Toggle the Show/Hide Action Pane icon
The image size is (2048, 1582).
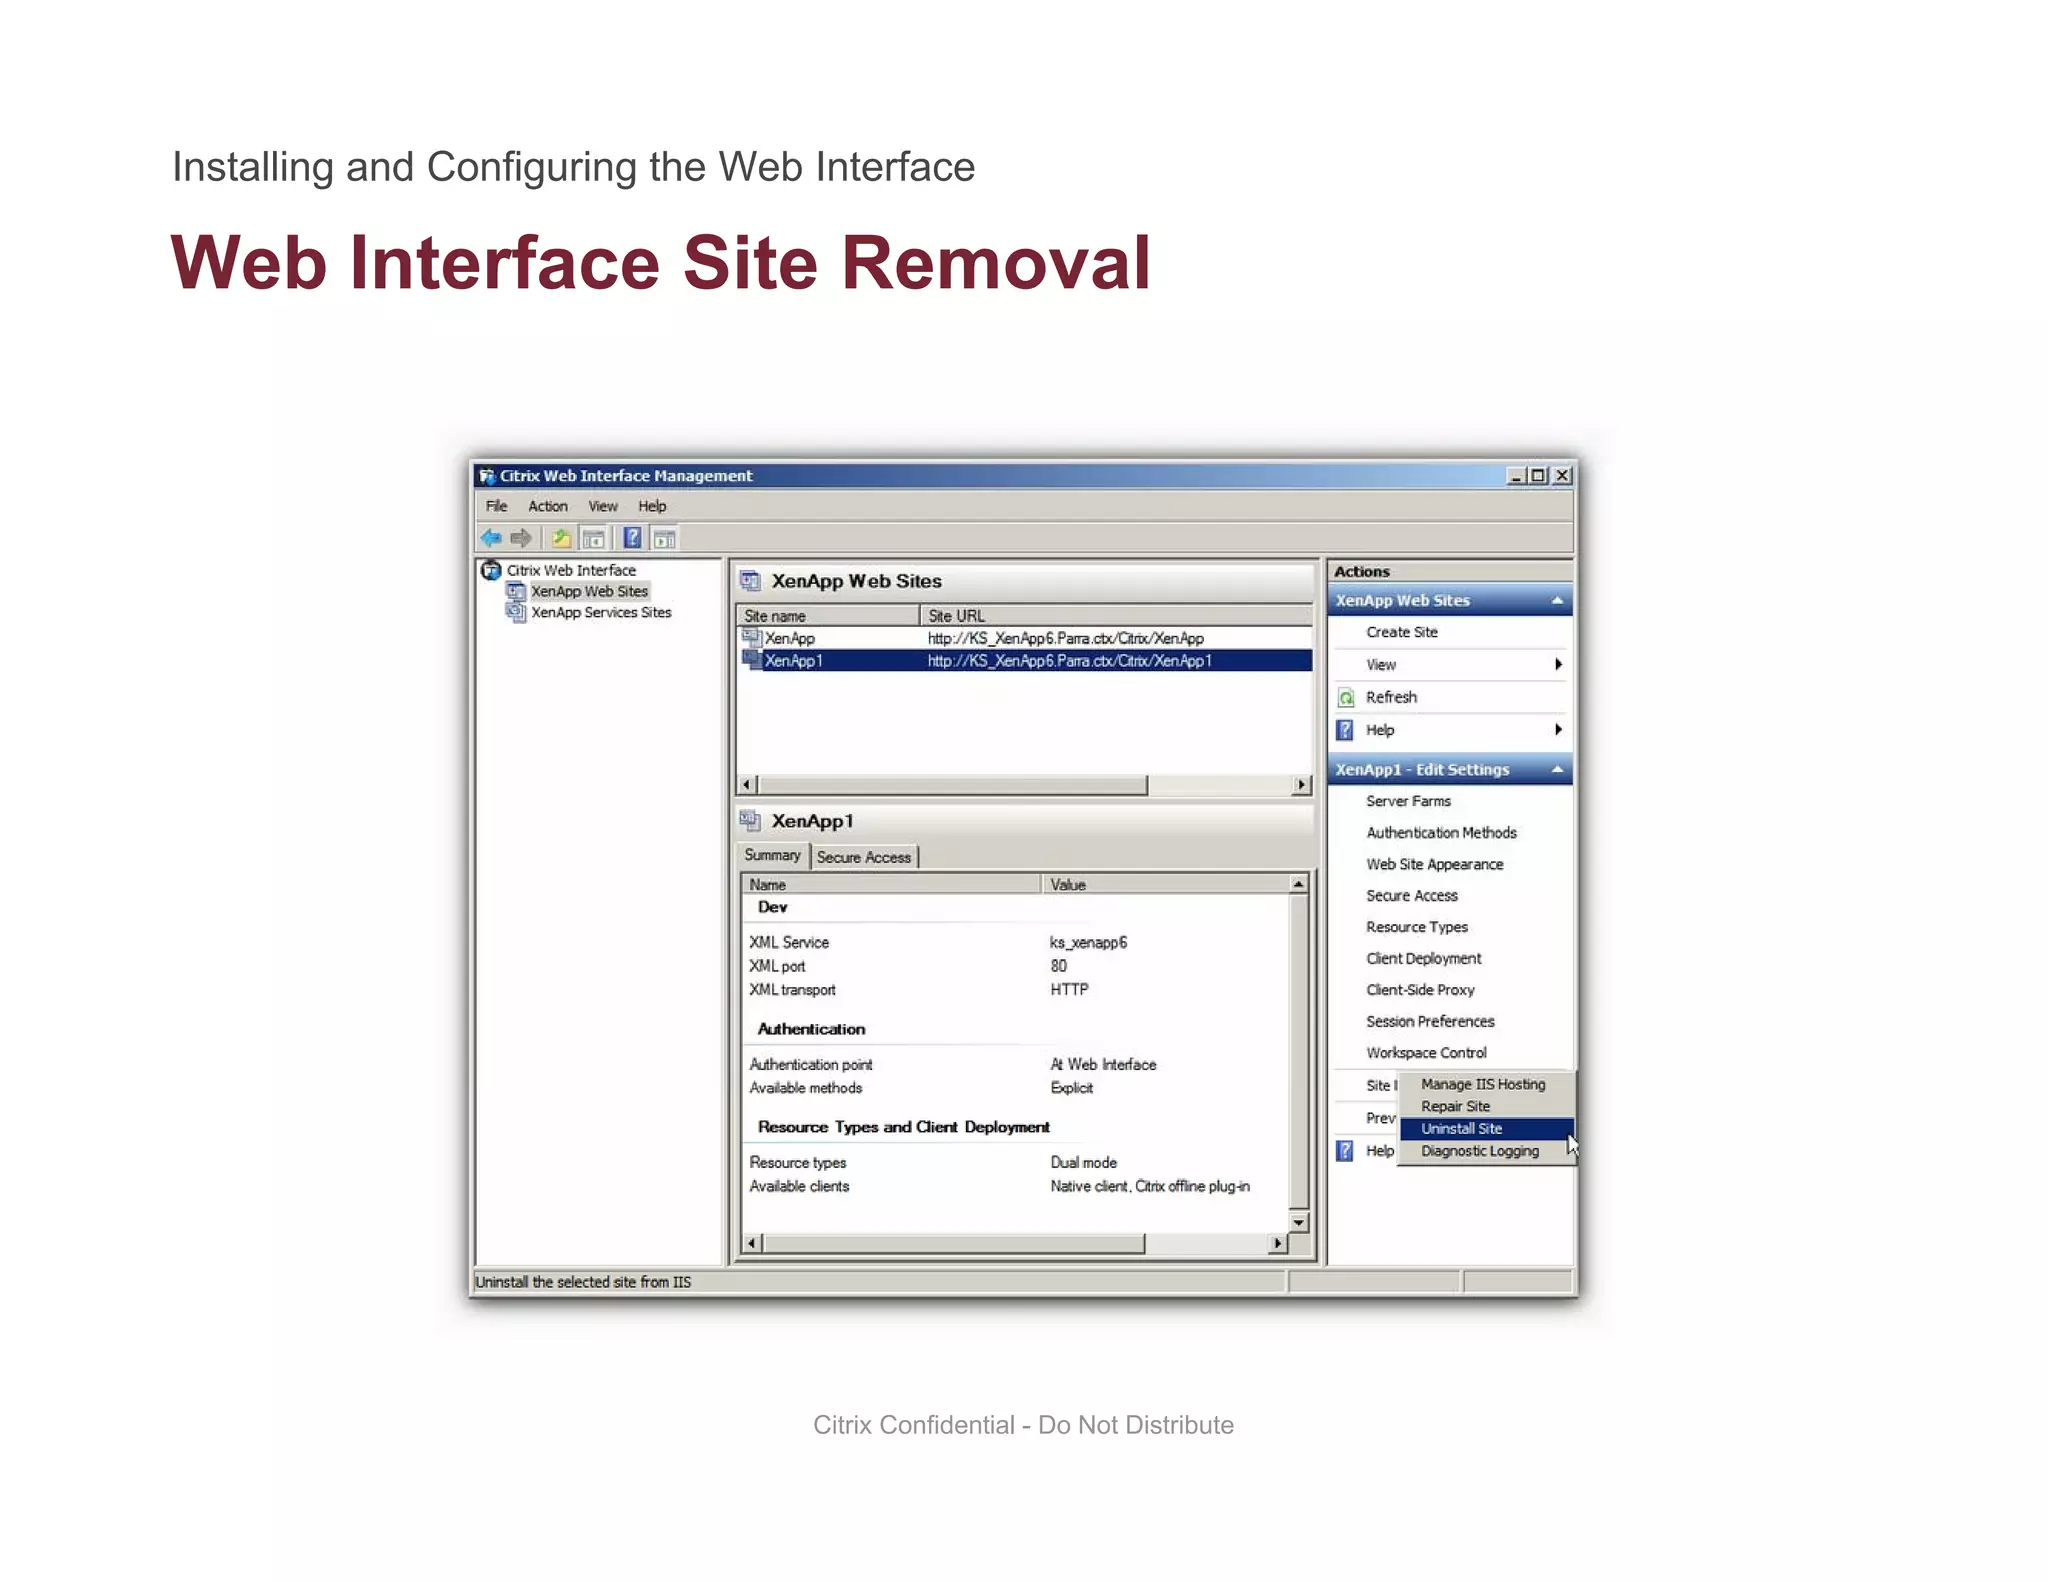665,538
